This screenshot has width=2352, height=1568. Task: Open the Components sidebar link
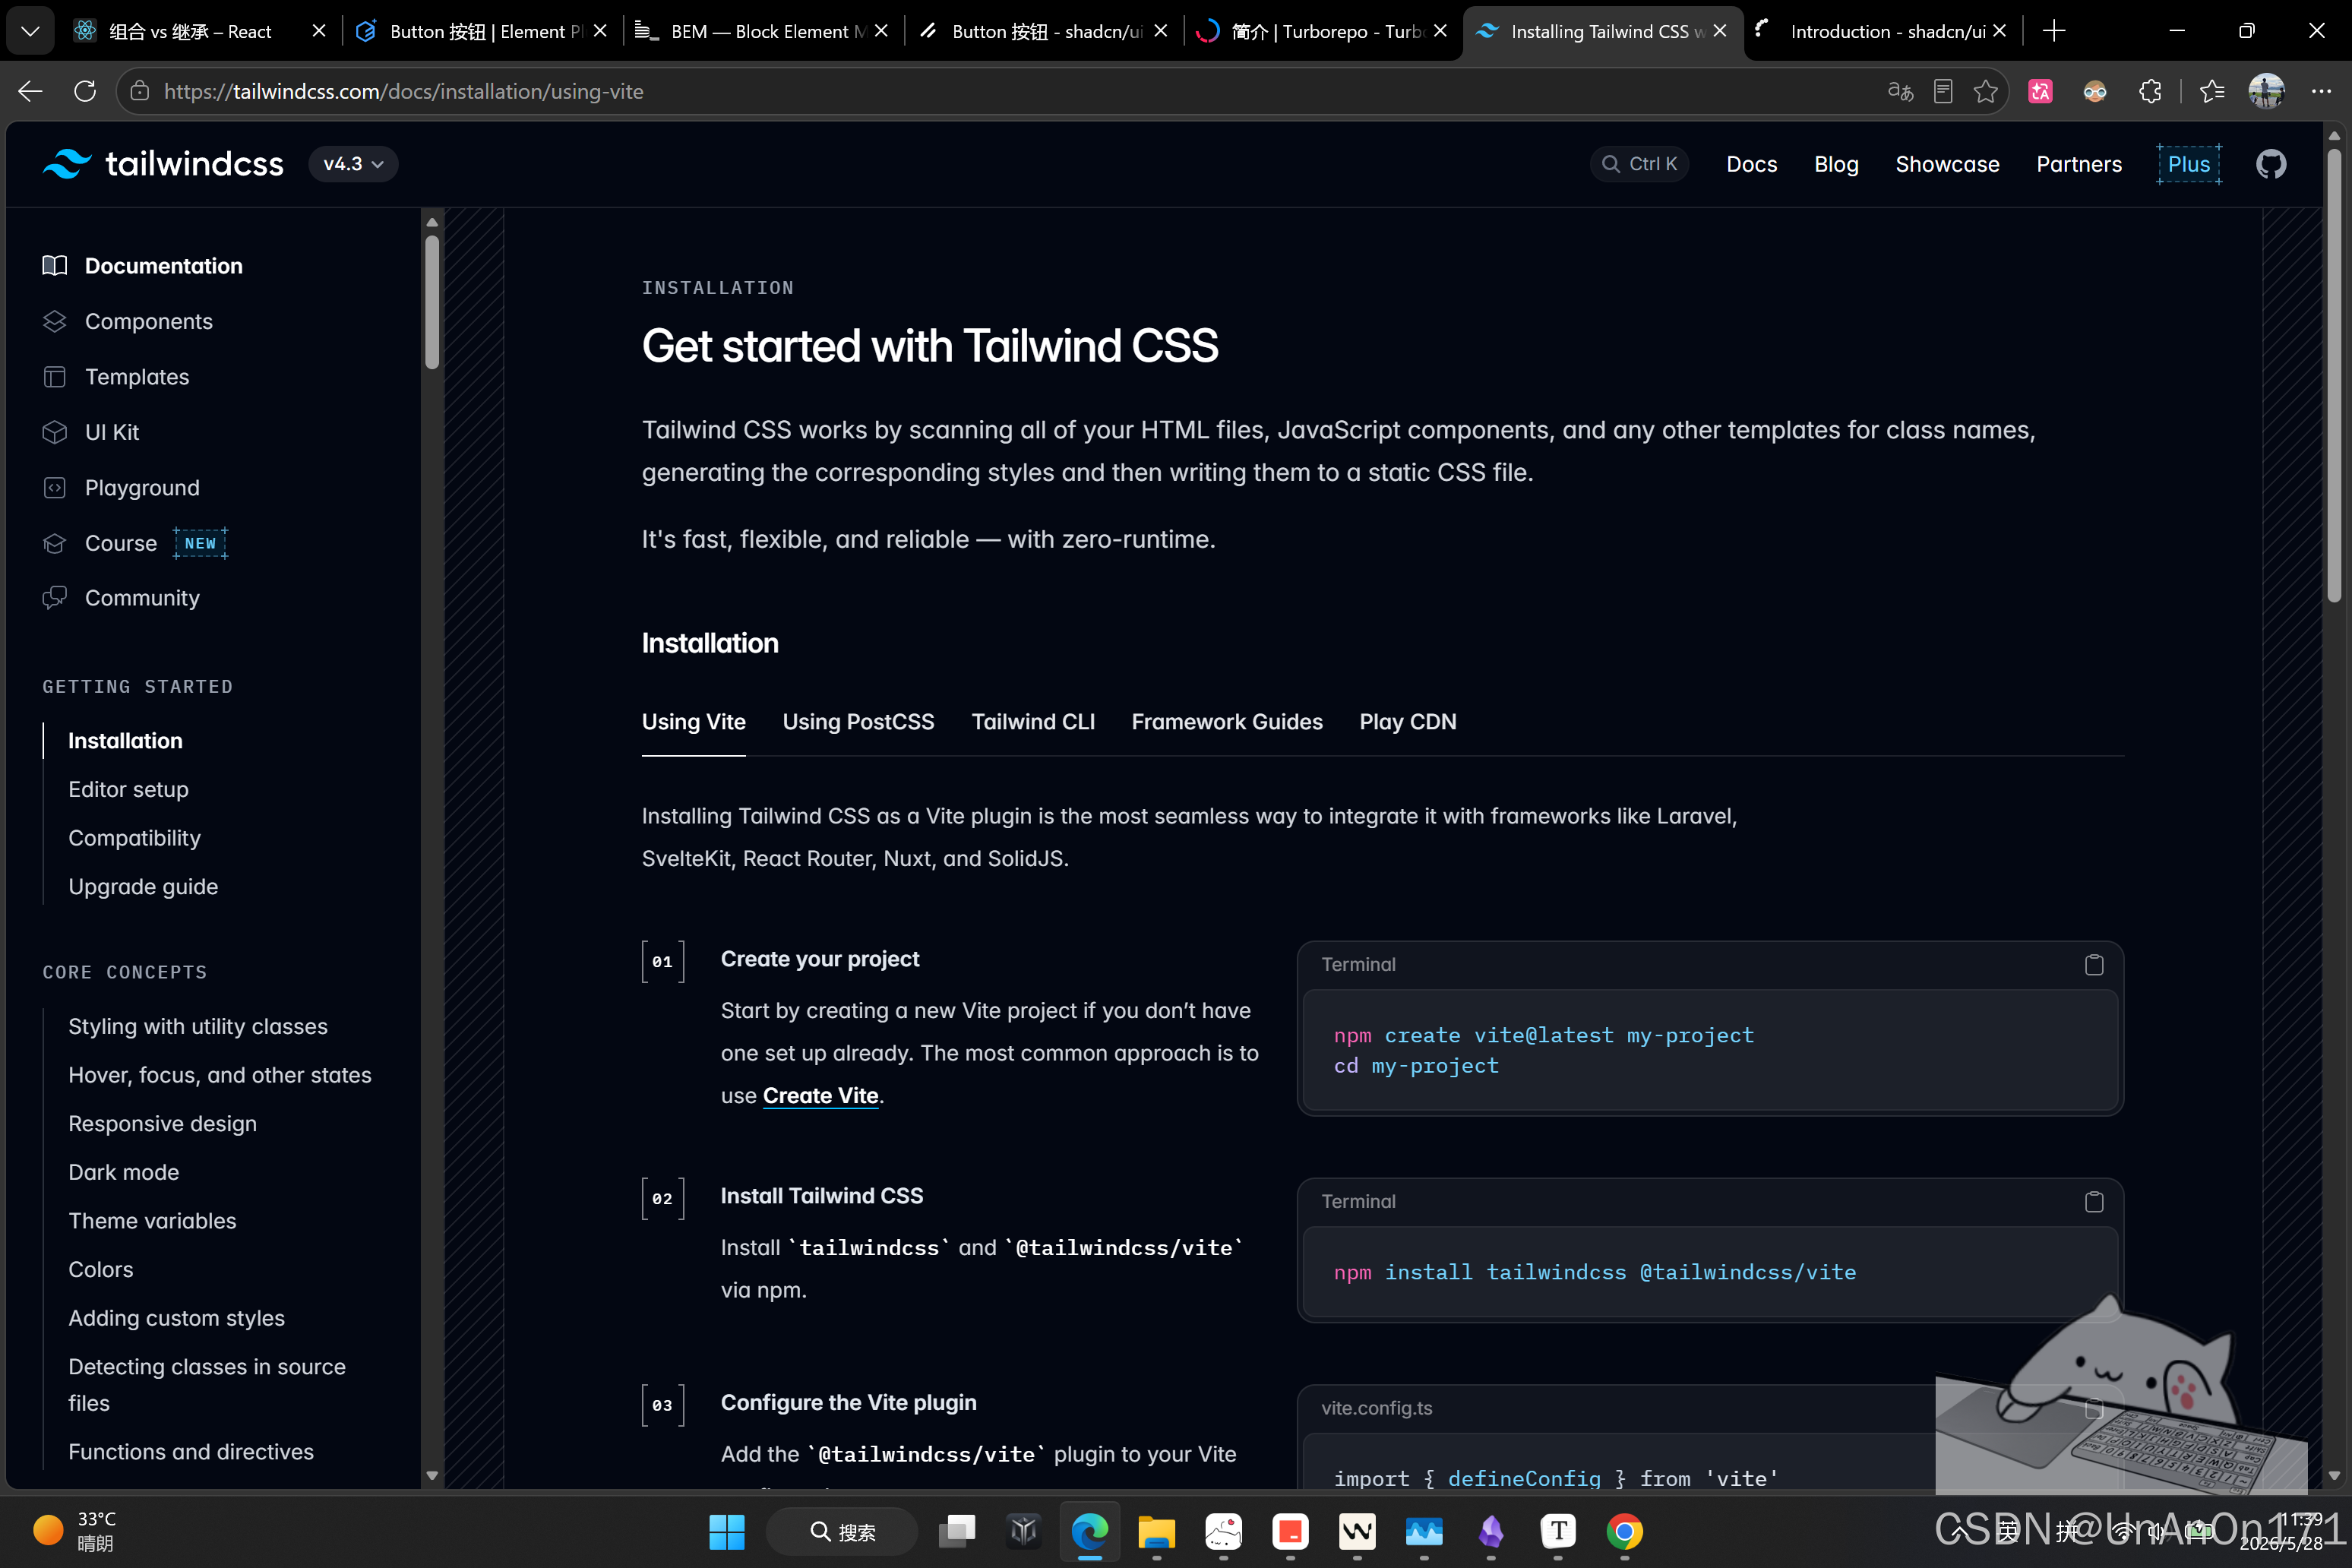pos(148,321)
